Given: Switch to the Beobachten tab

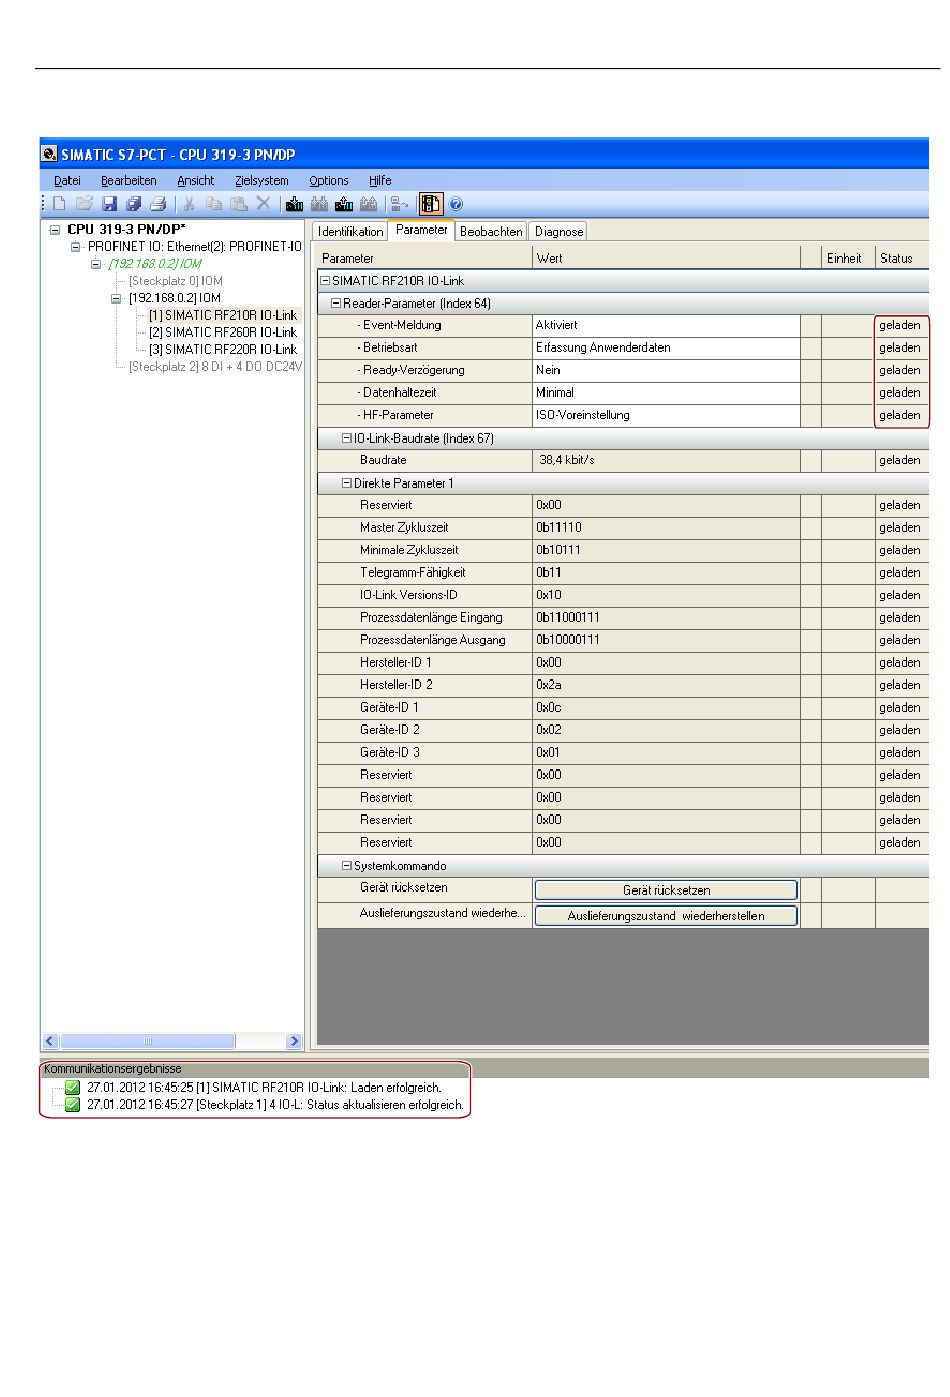Looking at the screenshot, I should coord(491,231).
